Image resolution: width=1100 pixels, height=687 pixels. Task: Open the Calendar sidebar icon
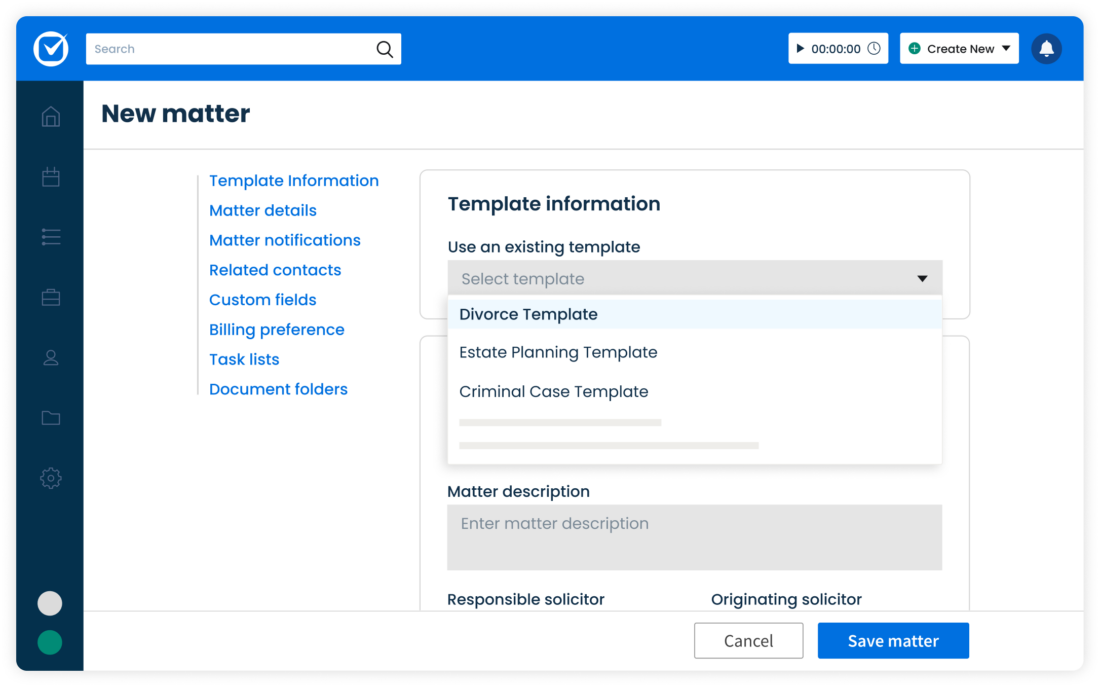(x=51, y=177)
